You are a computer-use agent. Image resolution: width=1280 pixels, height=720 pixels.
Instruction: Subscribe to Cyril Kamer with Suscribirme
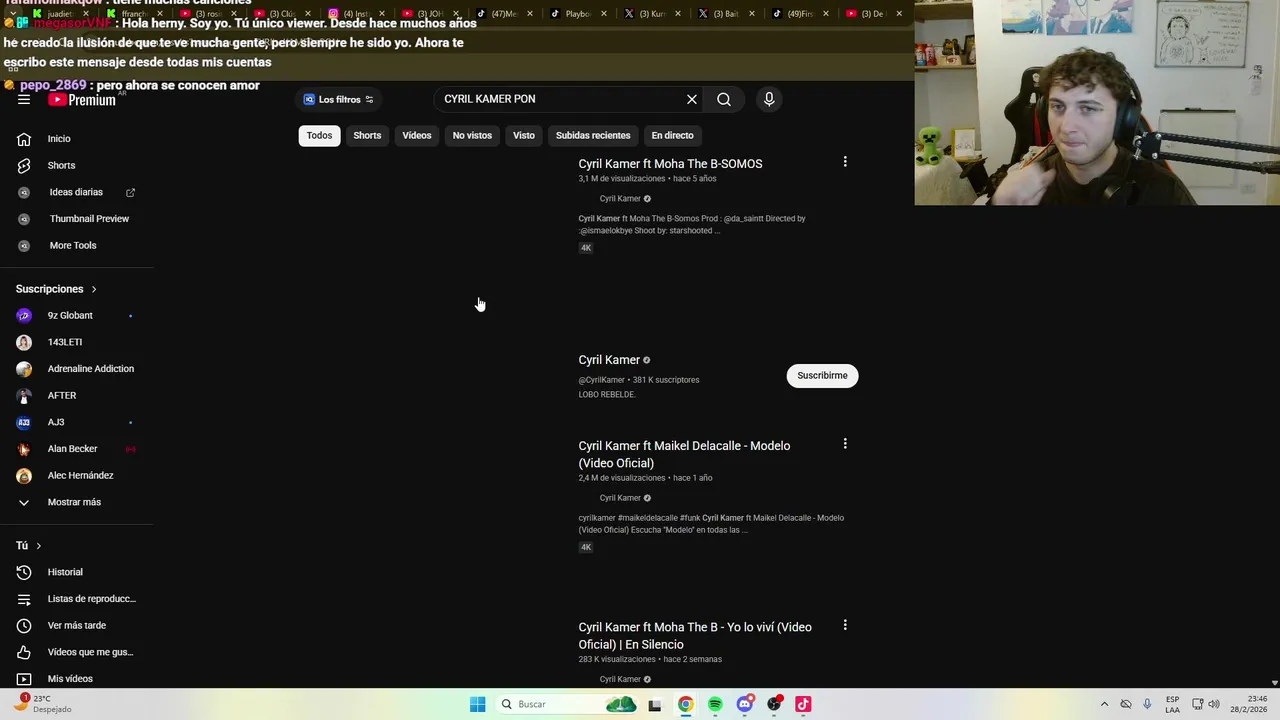822,376
